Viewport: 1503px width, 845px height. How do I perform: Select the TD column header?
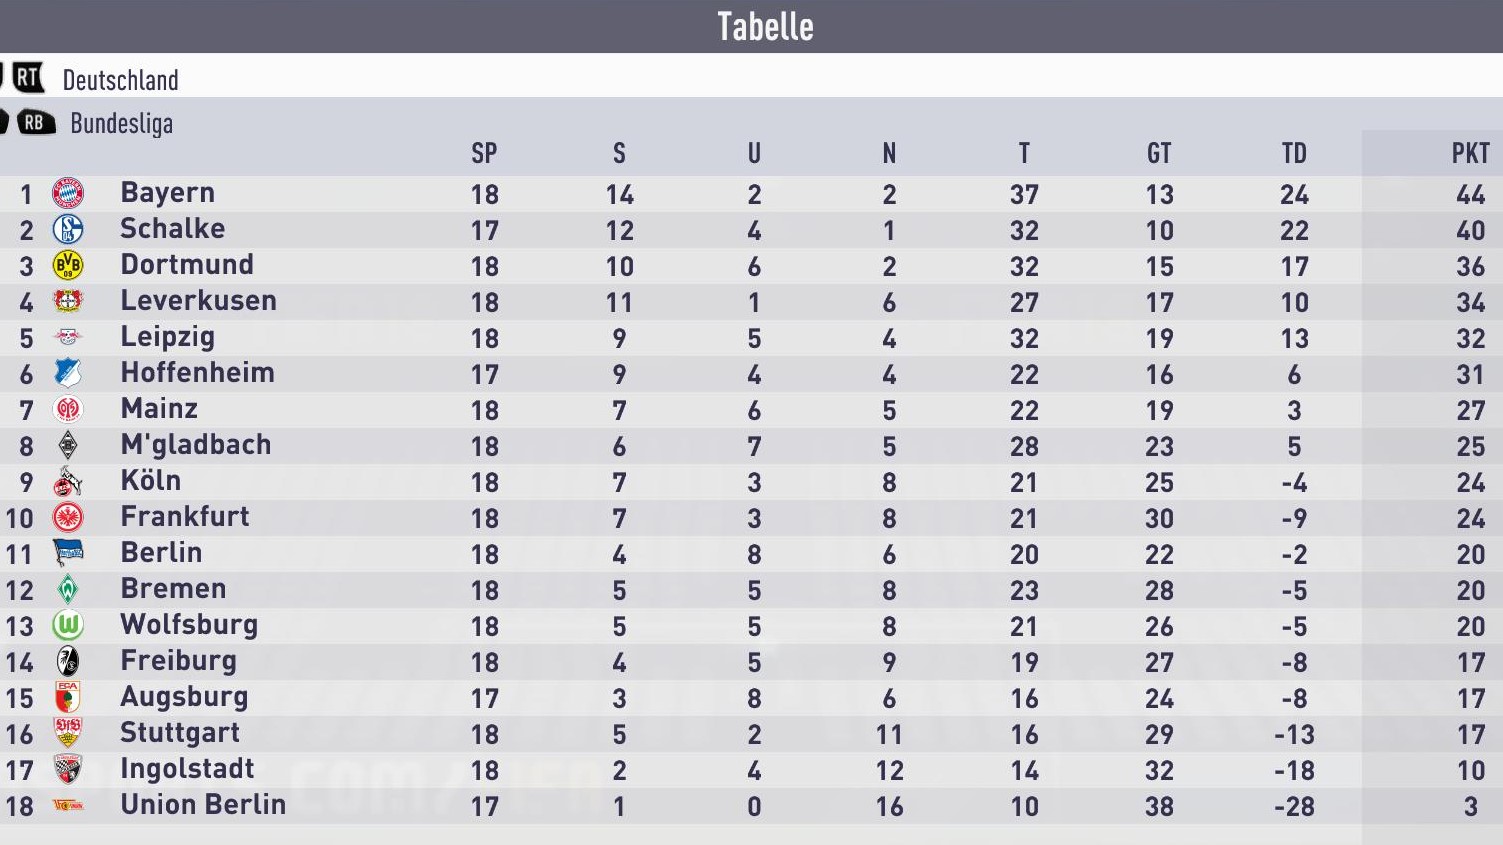[x=1294, y=153]
